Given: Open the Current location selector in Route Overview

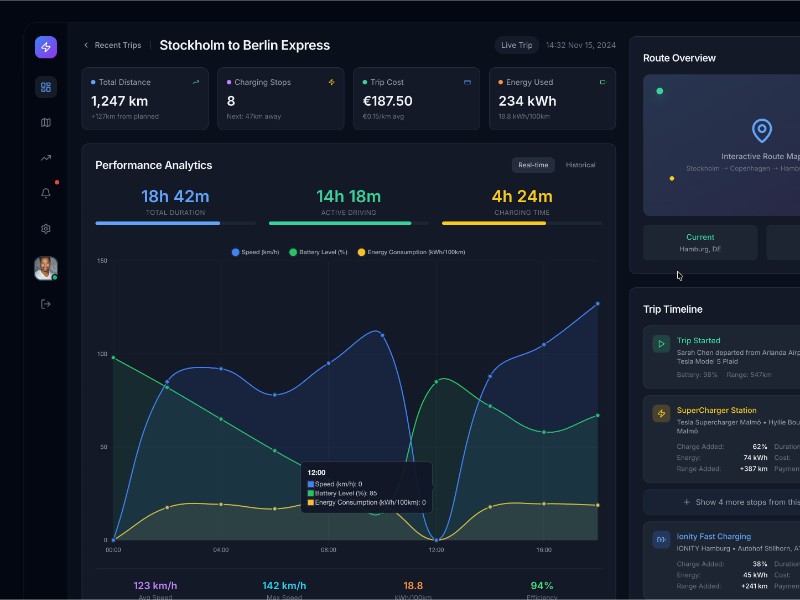Looking at the screenshot, I should click(701, 243).
